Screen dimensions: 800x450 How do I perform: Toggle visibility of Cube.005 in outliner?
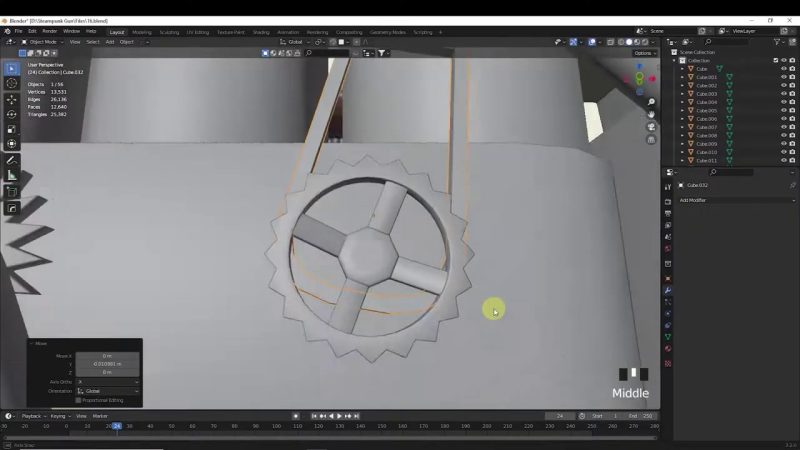(783, 110)
